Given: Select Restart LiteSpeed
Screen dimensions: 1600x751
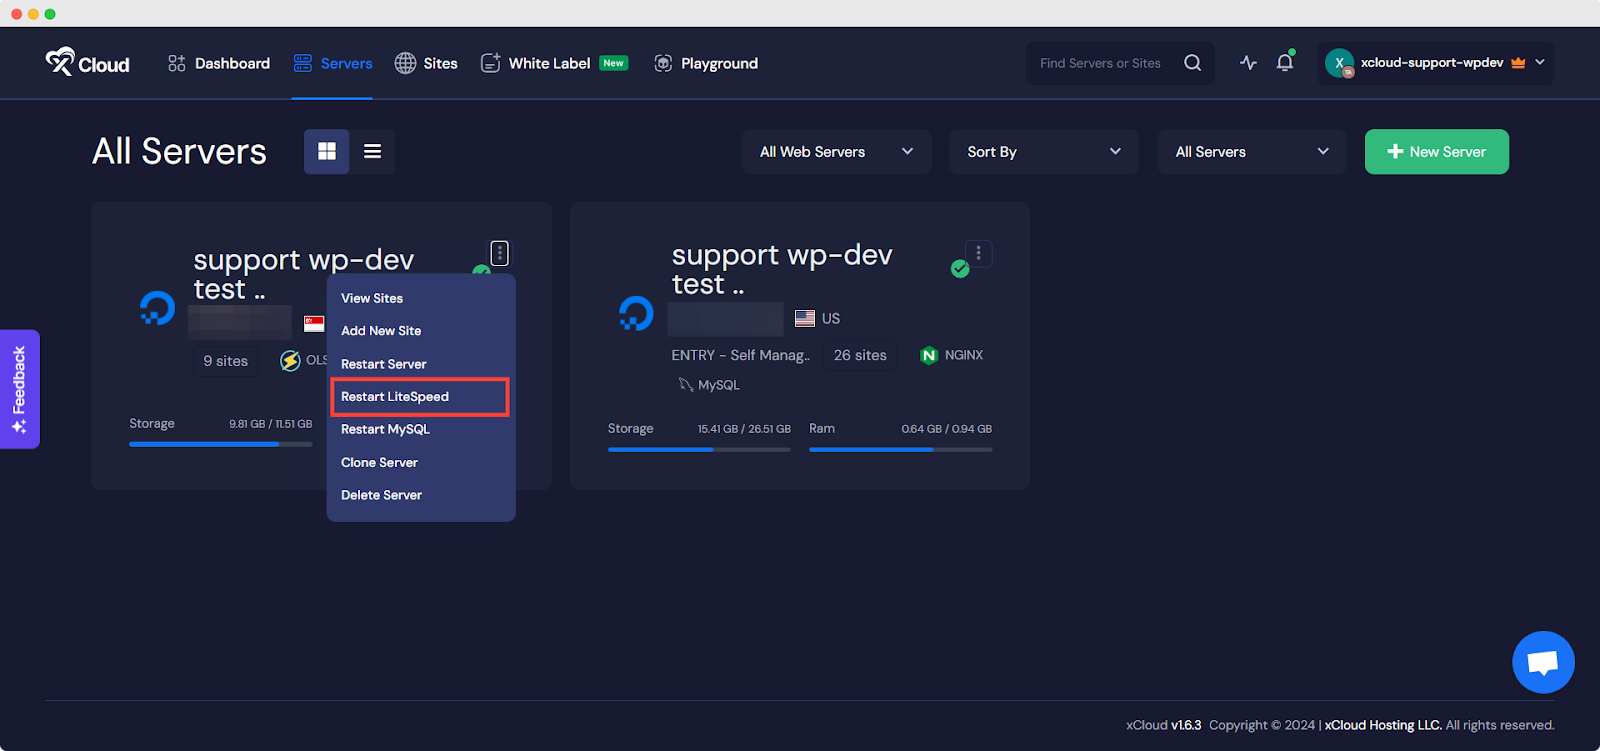Looking at the screenshot, I should coord(420,397).
